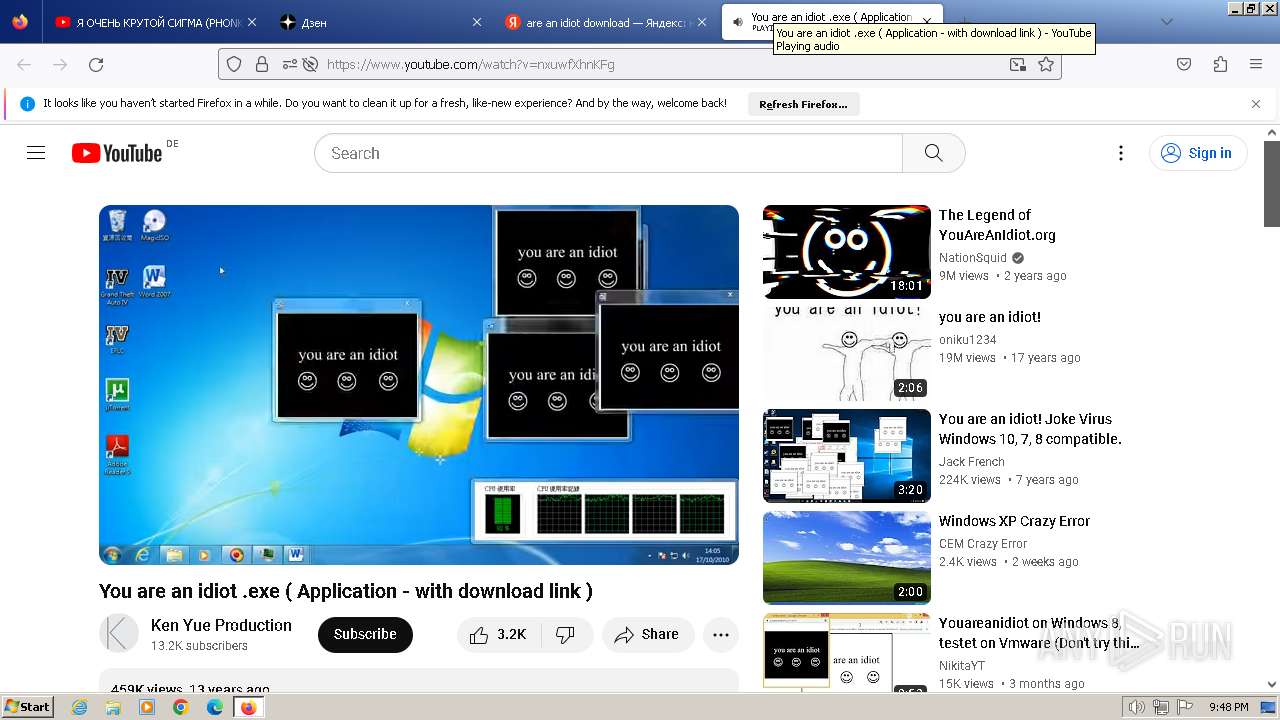The height and width of the screenshot is (720, 1280).
Task: Dismiss the Firefox notification bar
Action: point(1256,104)
